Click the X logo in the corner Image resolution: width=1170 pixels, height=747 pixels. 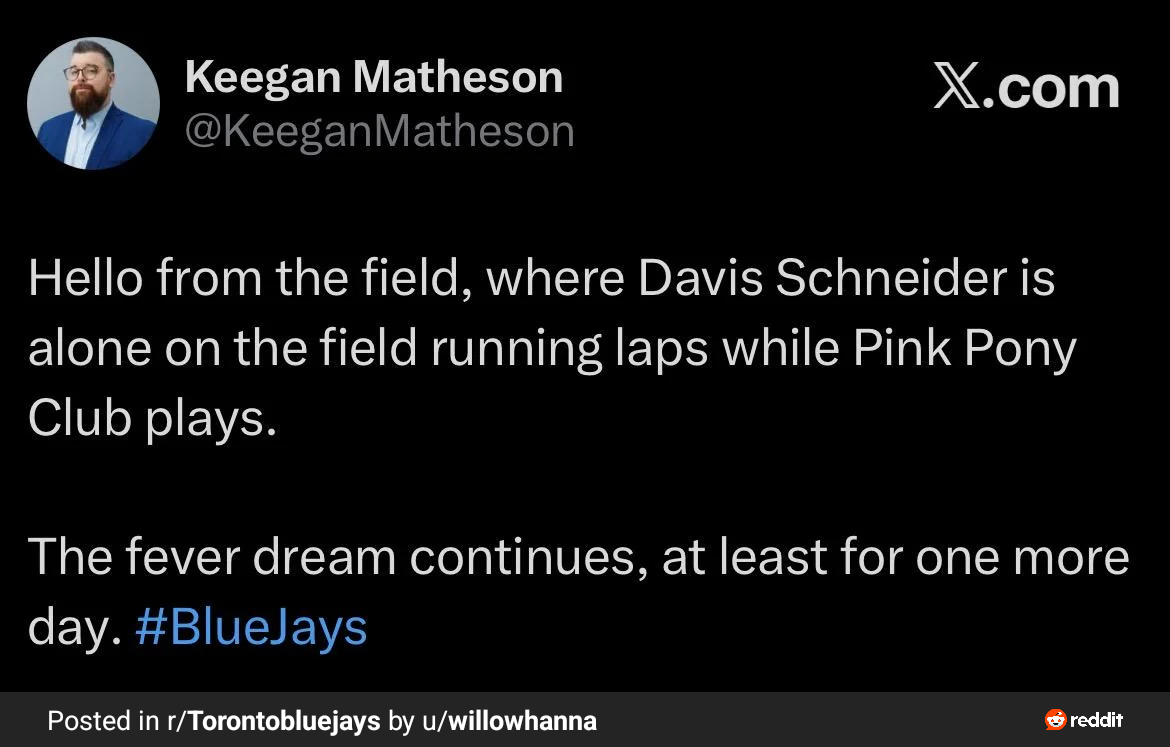tap(958, 88)
